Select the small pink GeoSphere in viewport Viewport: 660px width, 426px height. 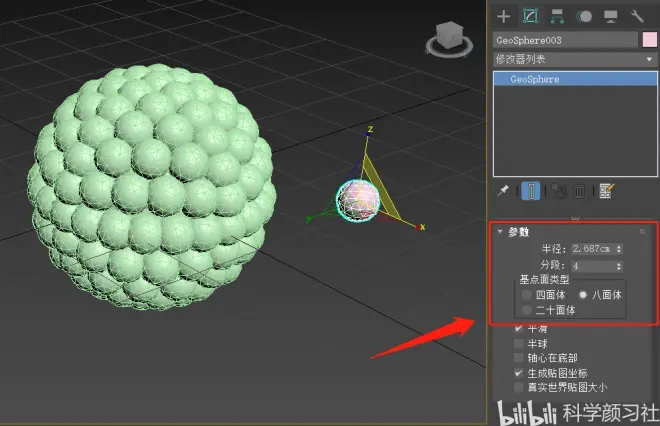click(x=358, y=201)
